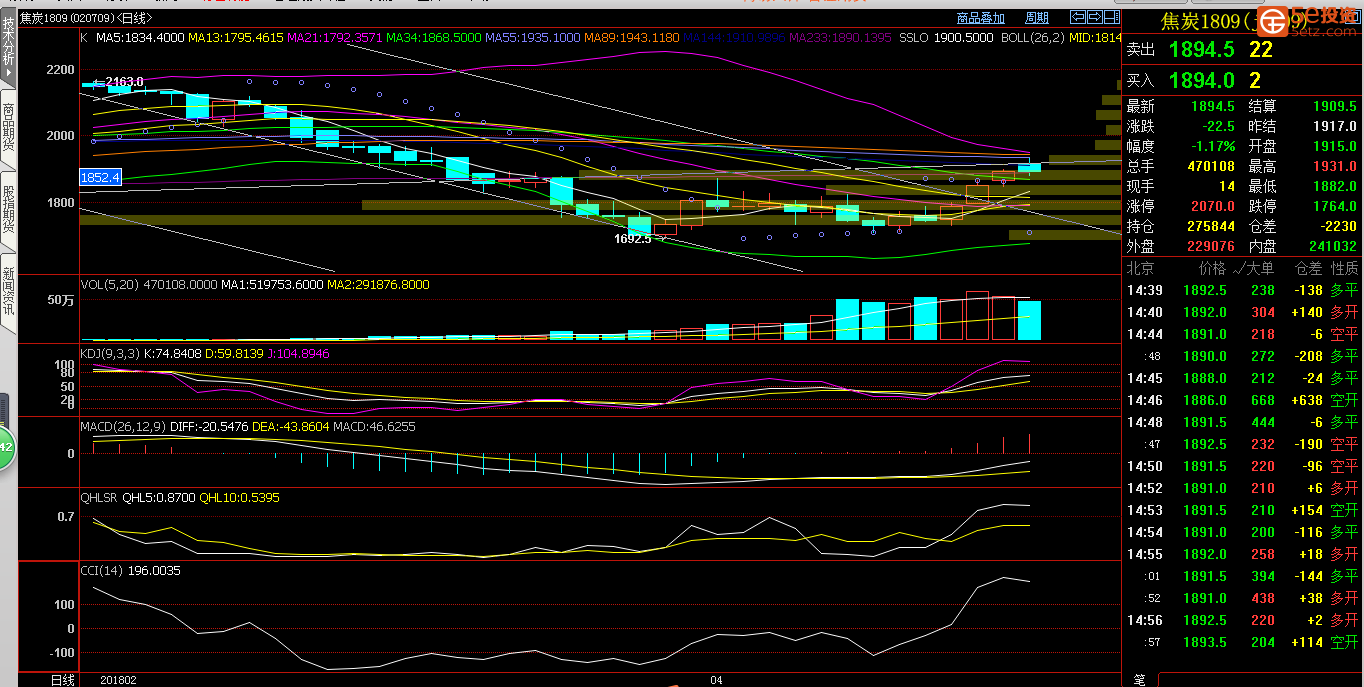The height and width of the screenshot is (687, 1364).
Task: Click the 结算 value 1909.5
Action: pyautogui.click(x=1333, y=106)
